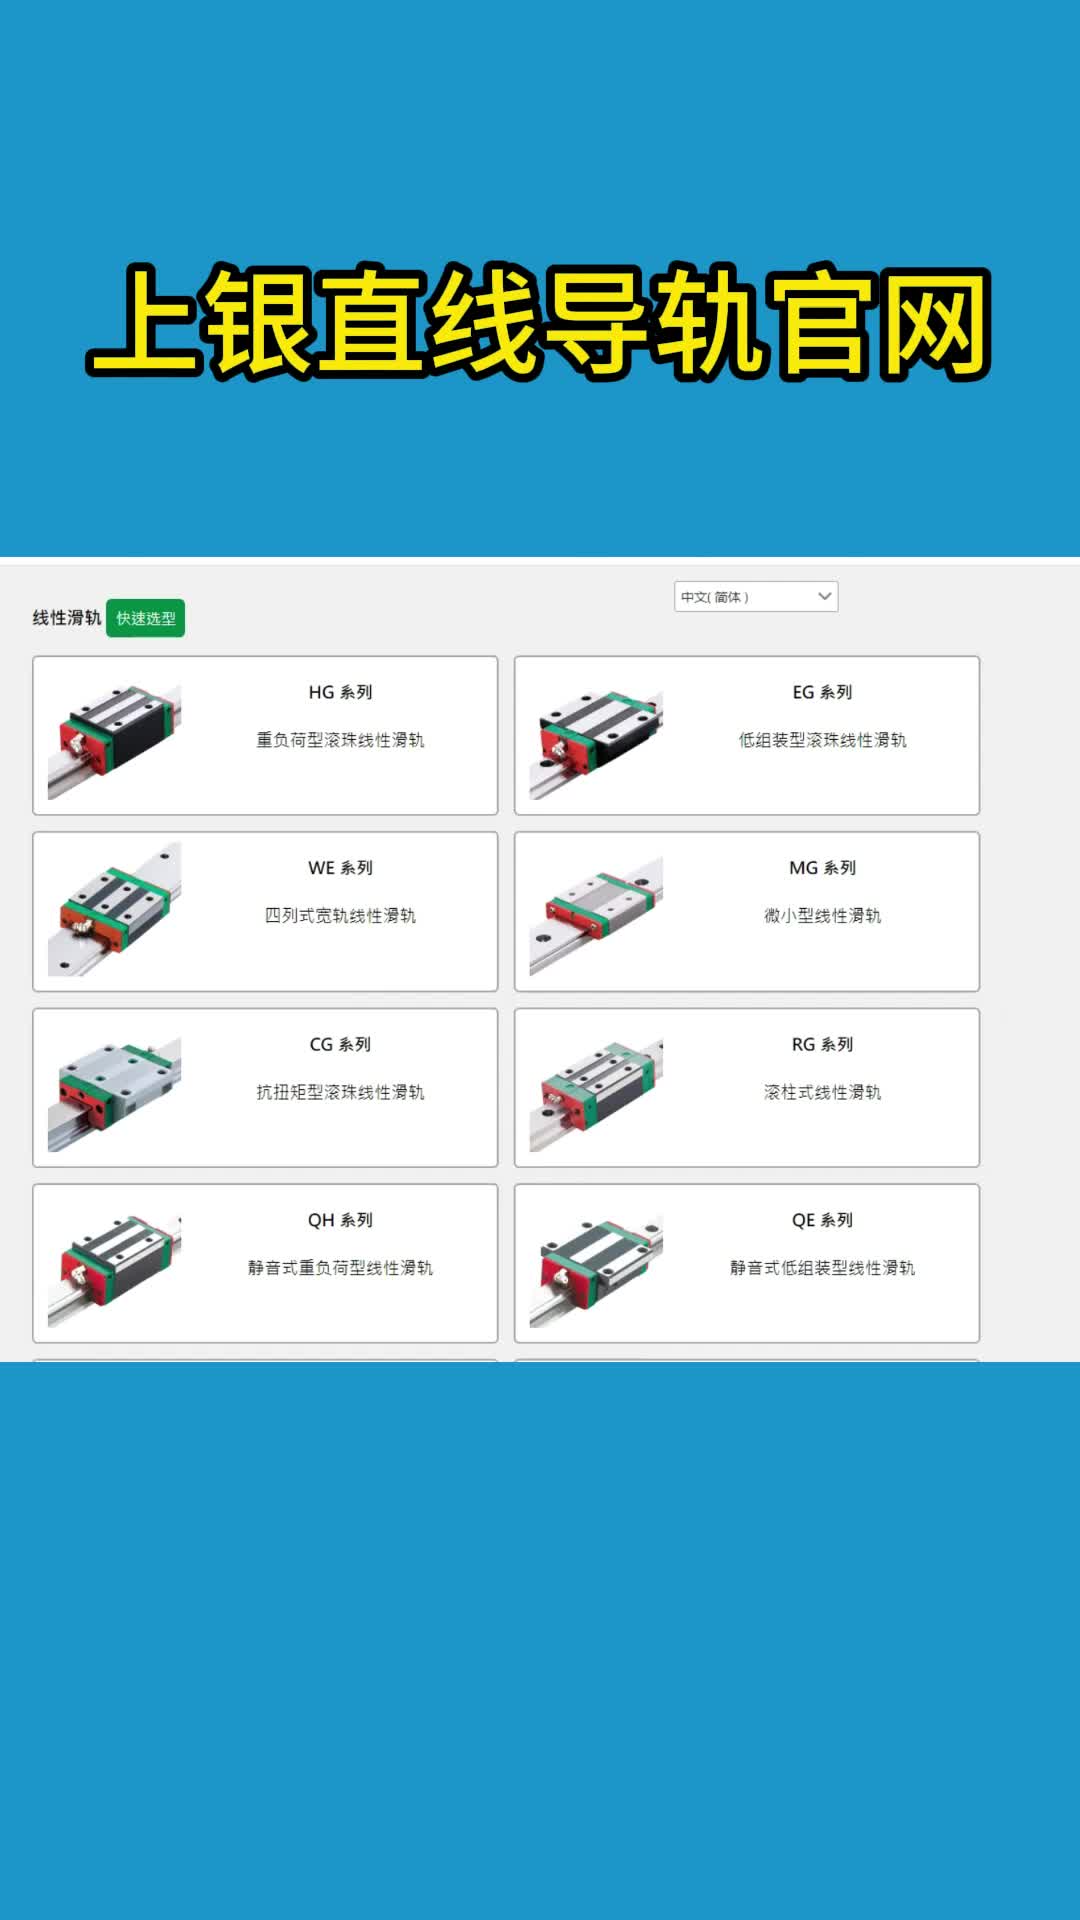
Task: Click 滚柱式线性滑轨 description
Action: click(822, 1092)
